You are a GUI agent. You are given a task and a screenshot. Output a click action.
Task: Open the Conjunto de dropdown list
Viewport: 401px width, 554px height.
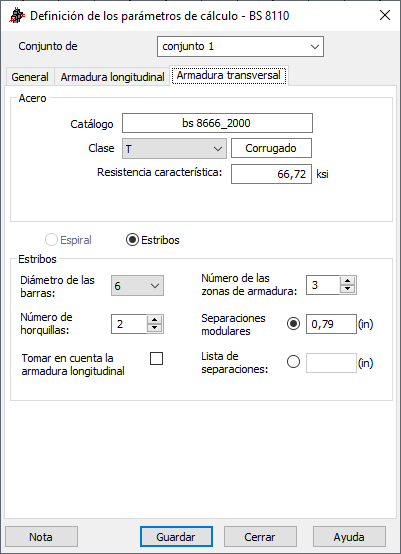pyautogui.click(x=240, y=47)
